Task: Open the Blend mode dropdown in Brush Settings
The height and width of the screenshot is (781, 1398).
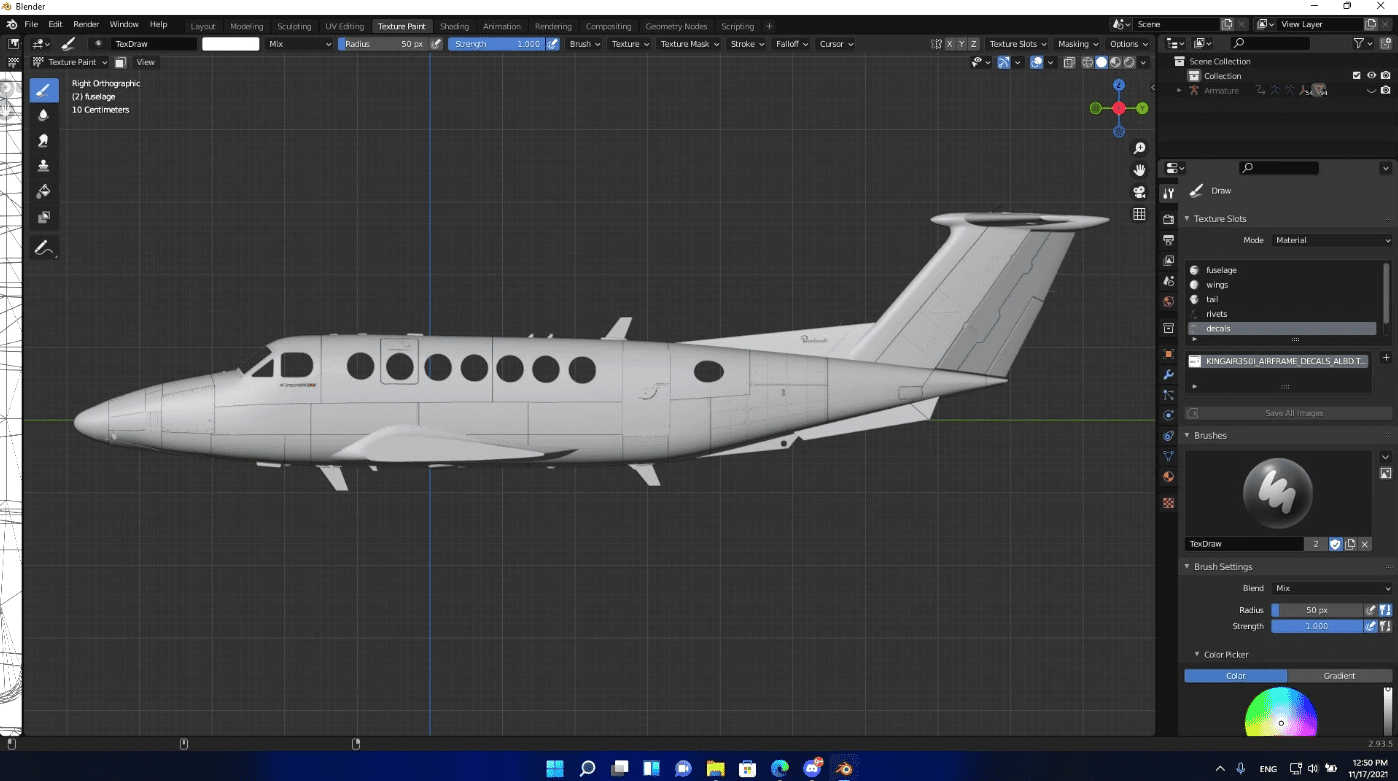Action: tap(1331, 588)
